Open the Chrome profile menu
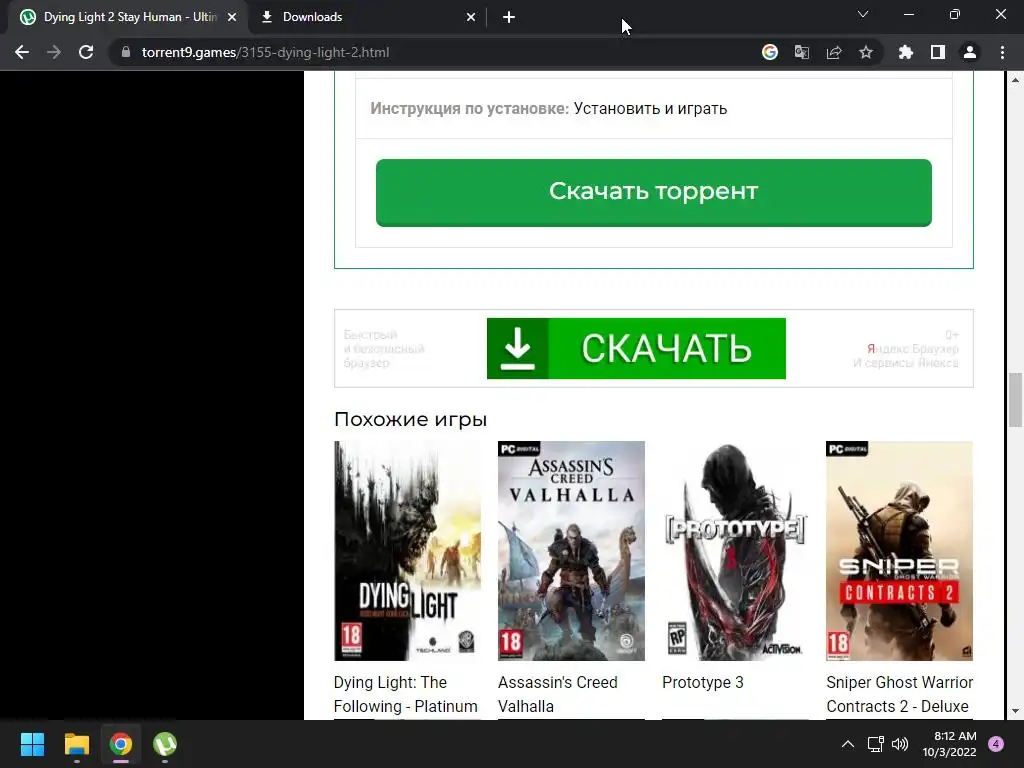 970,52
